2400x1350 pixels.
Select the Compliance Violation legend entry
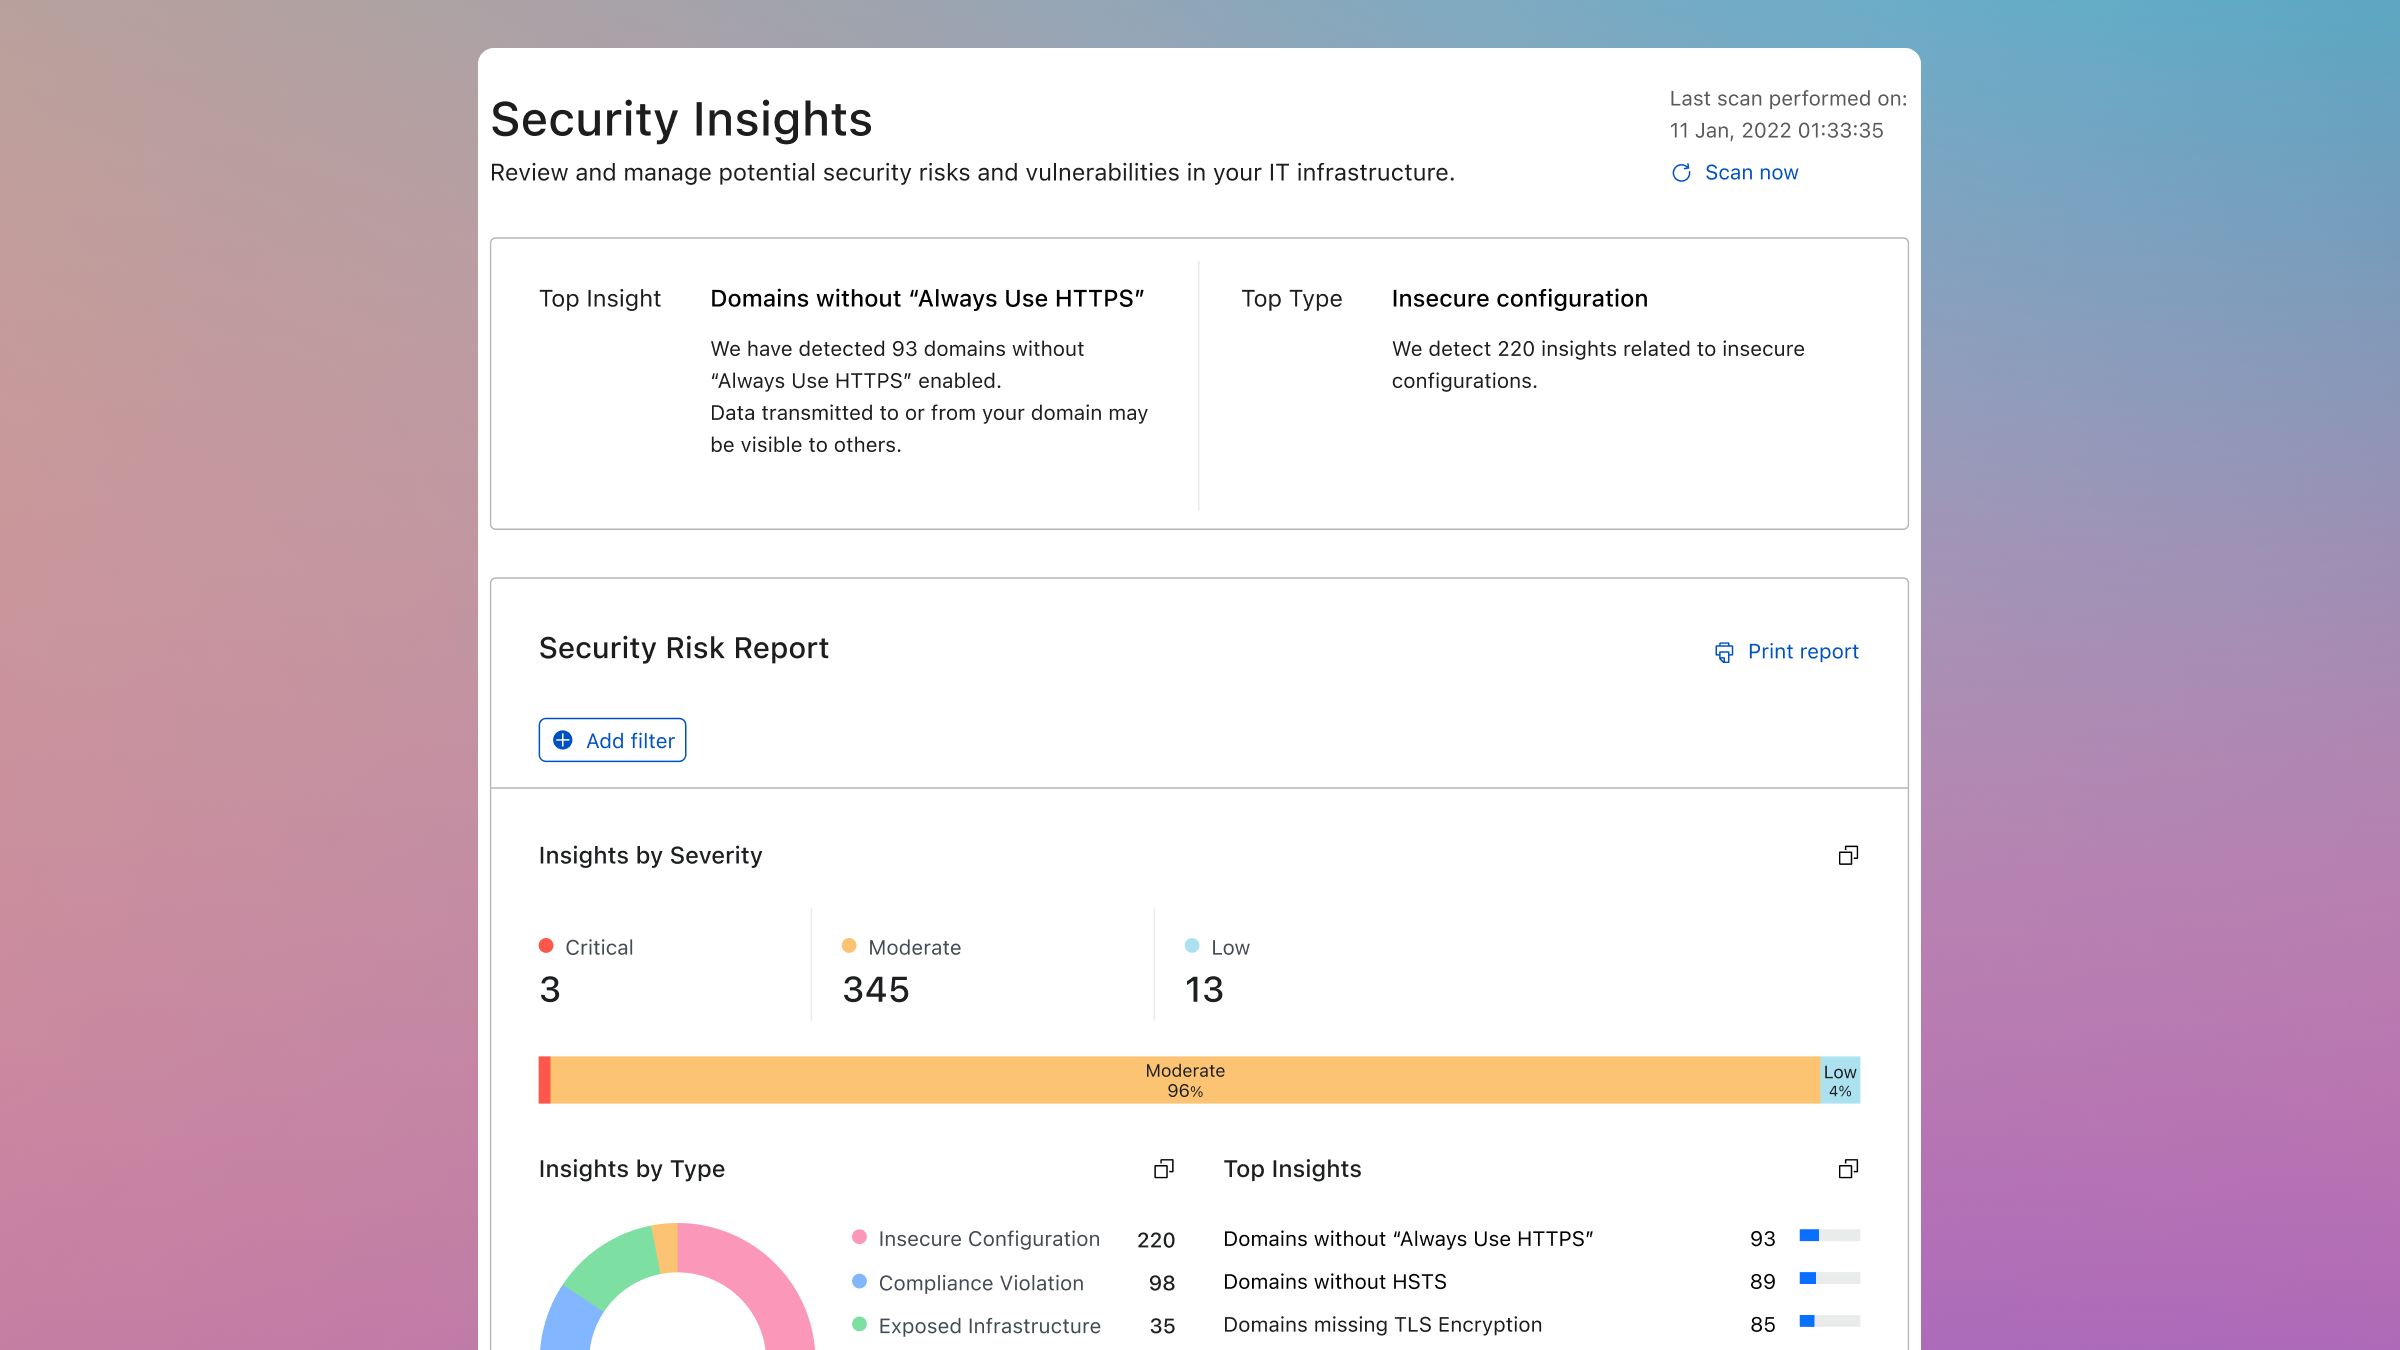[980, 1283]
